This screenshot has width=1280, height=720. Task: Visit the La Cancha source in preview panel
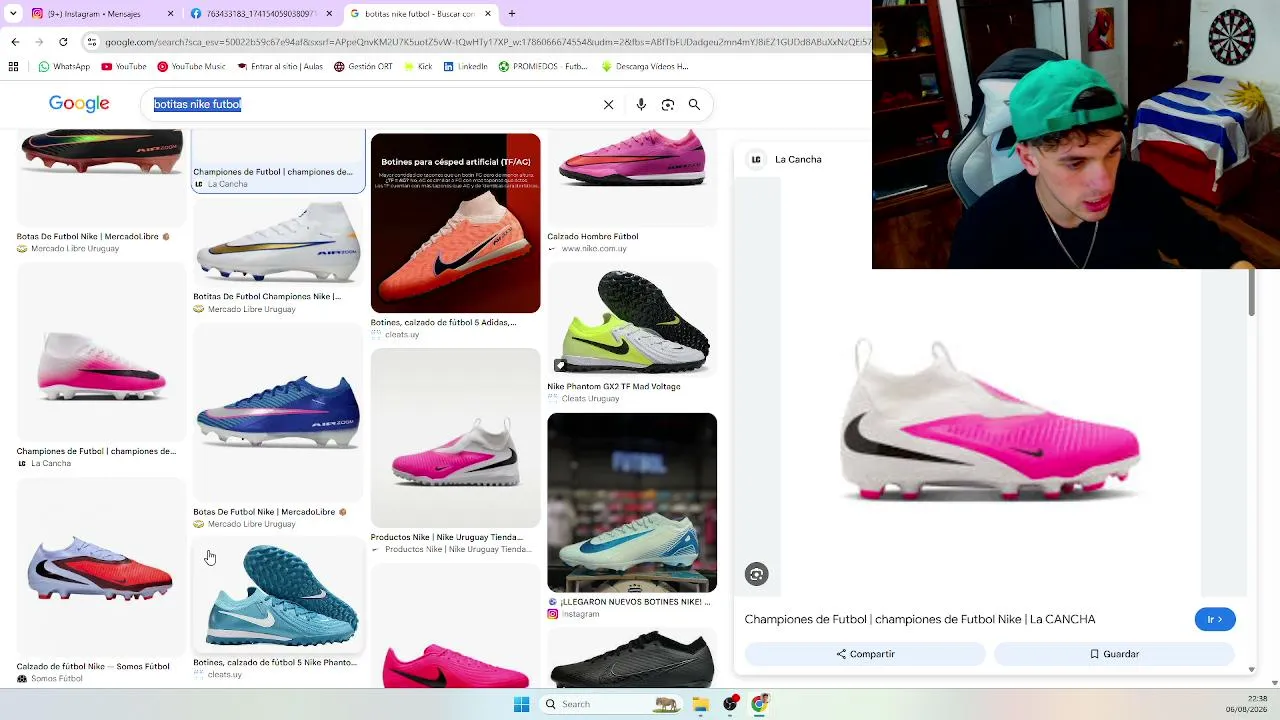[x=798, y=160]
